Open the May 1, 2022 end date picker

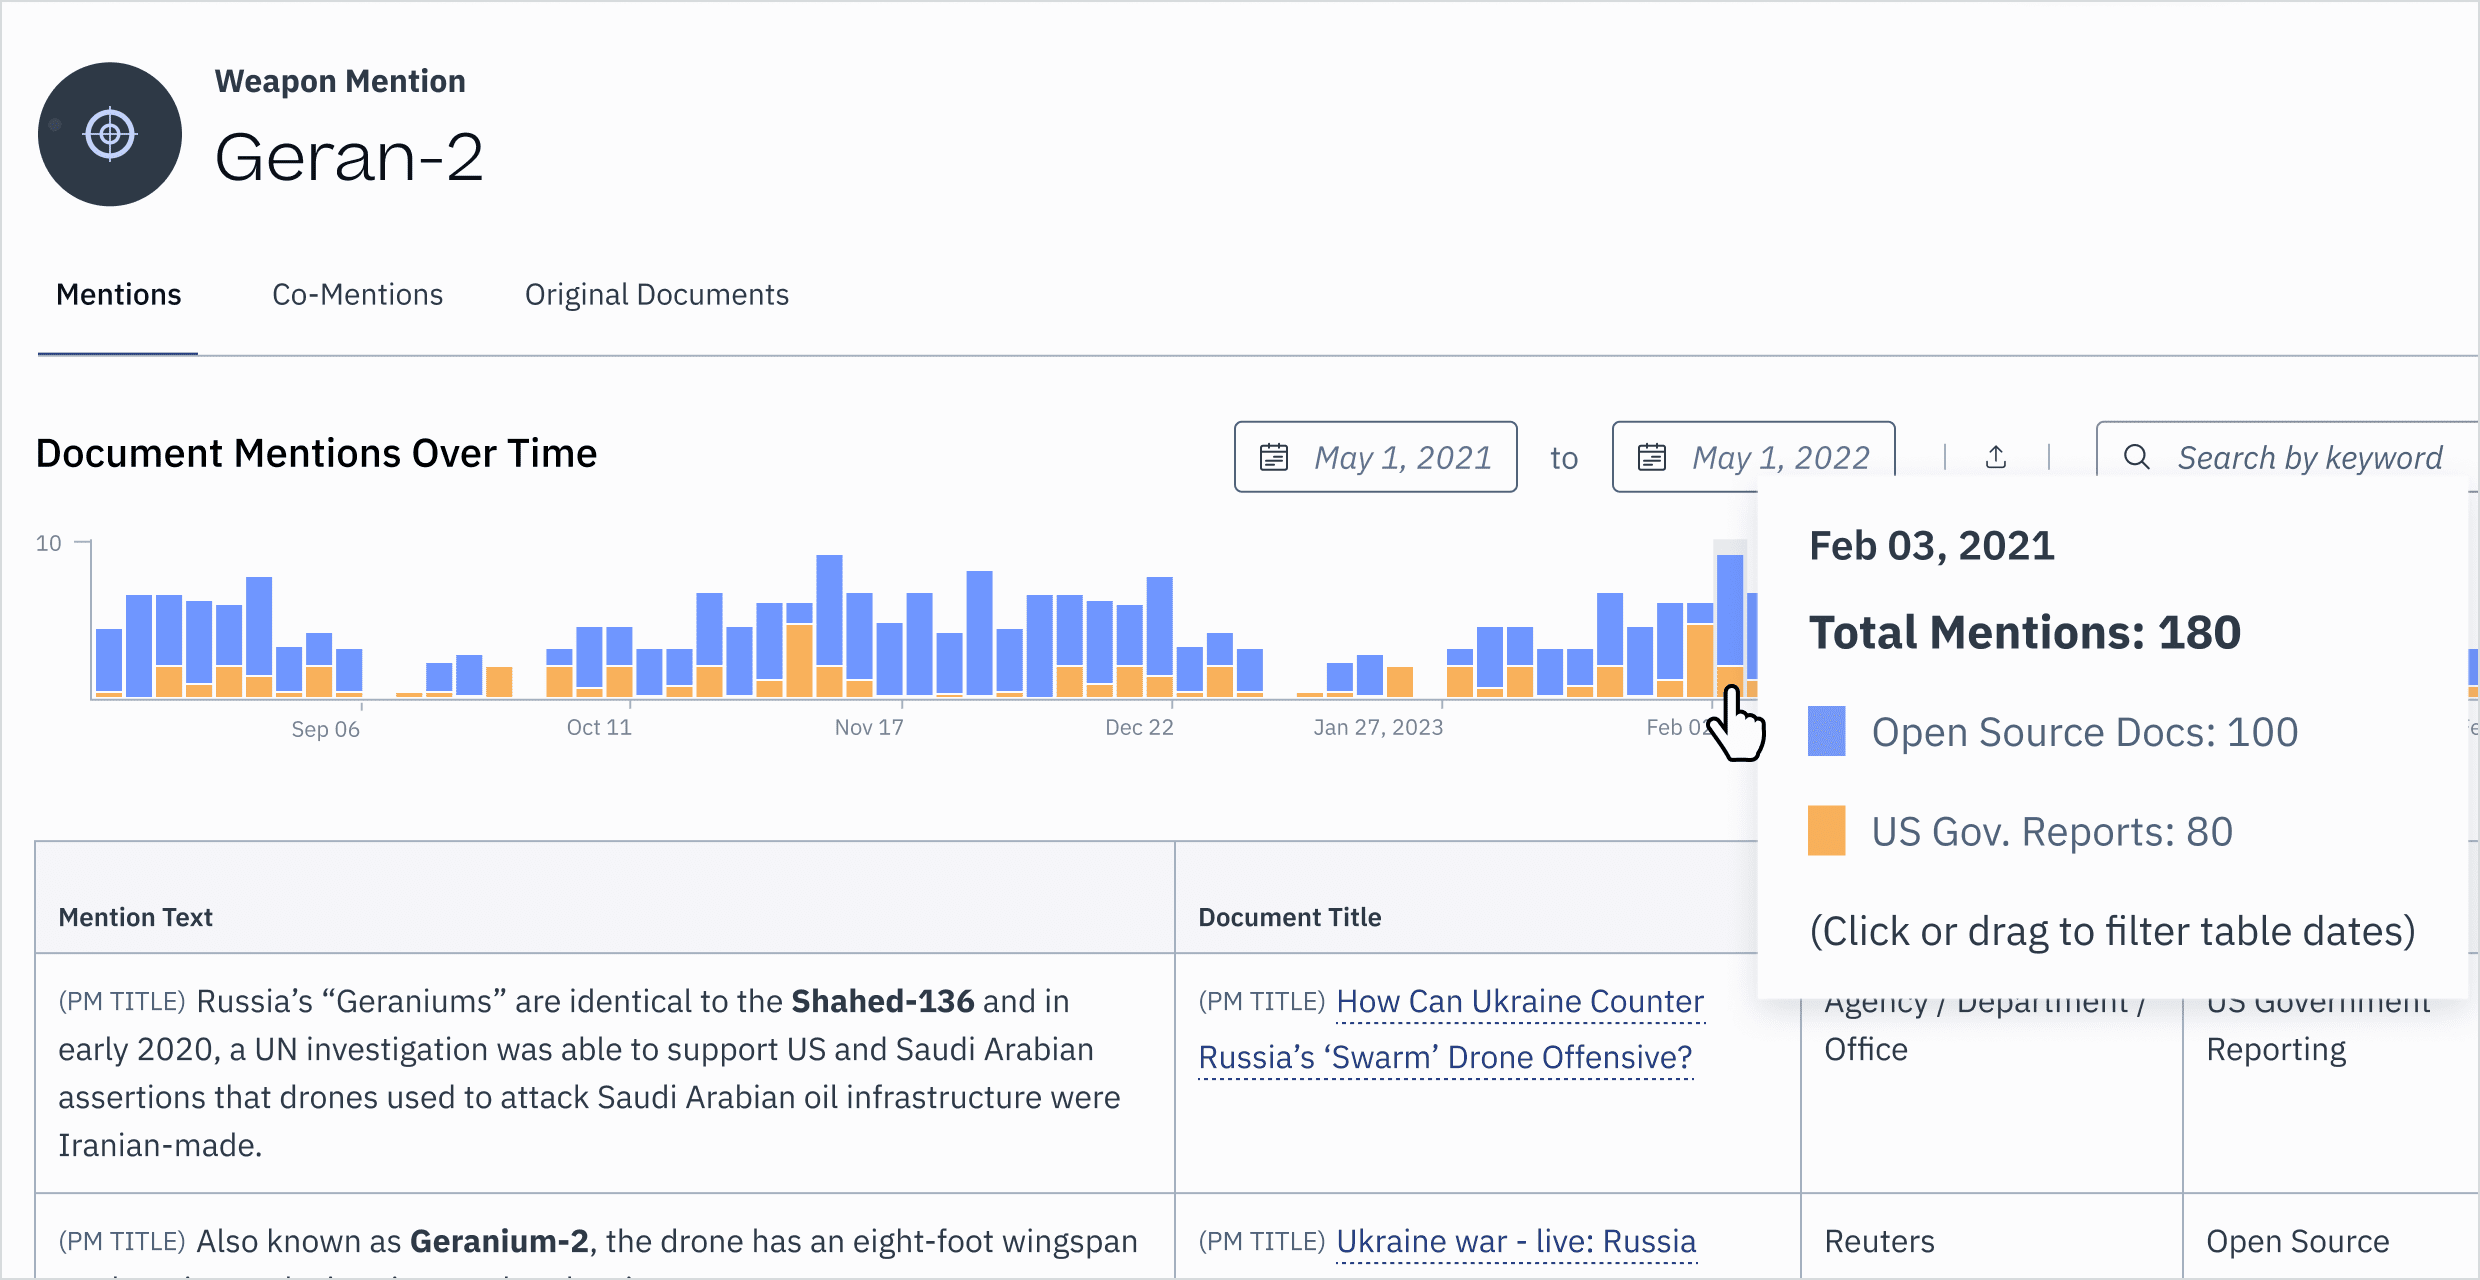[x=1779, y=457]
